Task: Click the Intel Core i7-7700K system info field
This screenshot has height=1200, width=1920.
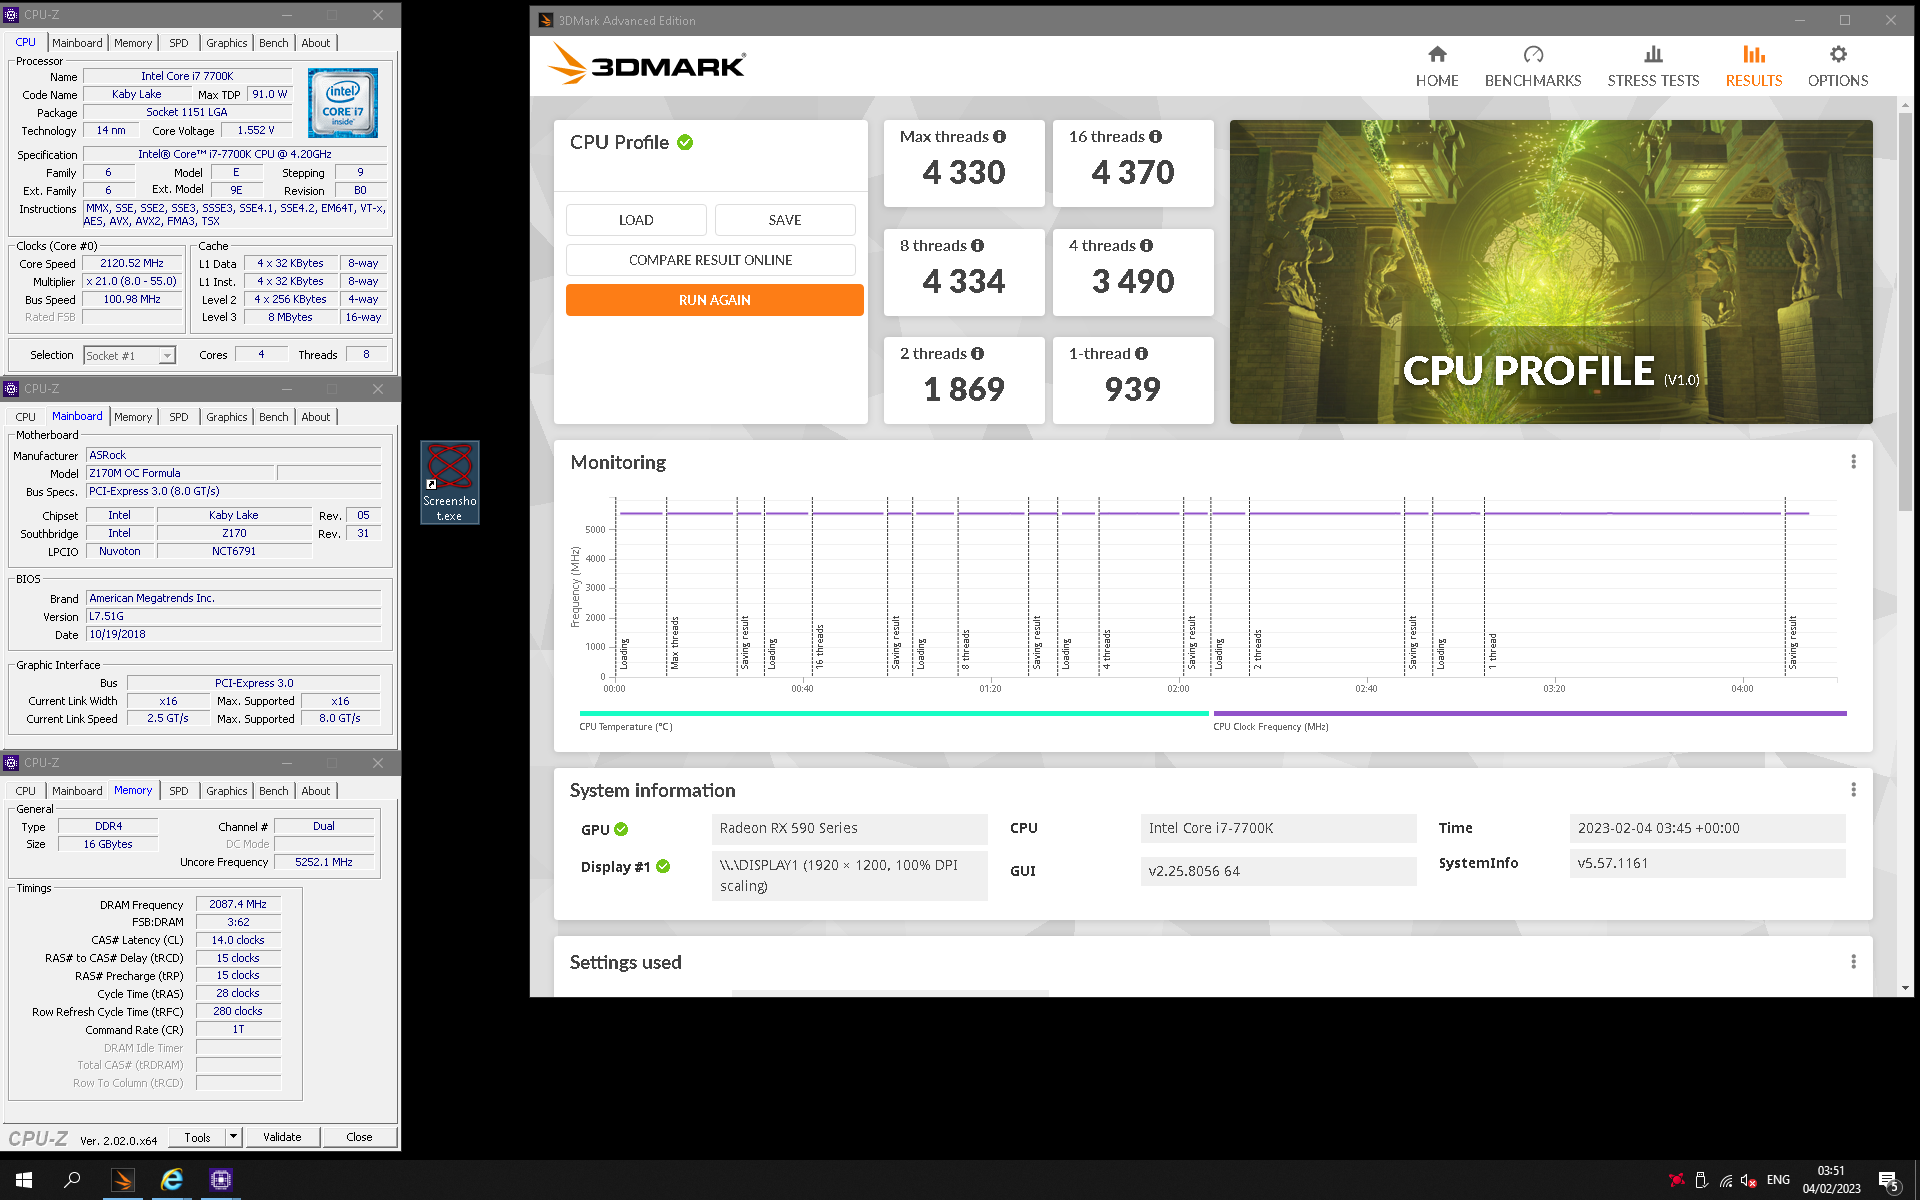Action: [1278, 829]
